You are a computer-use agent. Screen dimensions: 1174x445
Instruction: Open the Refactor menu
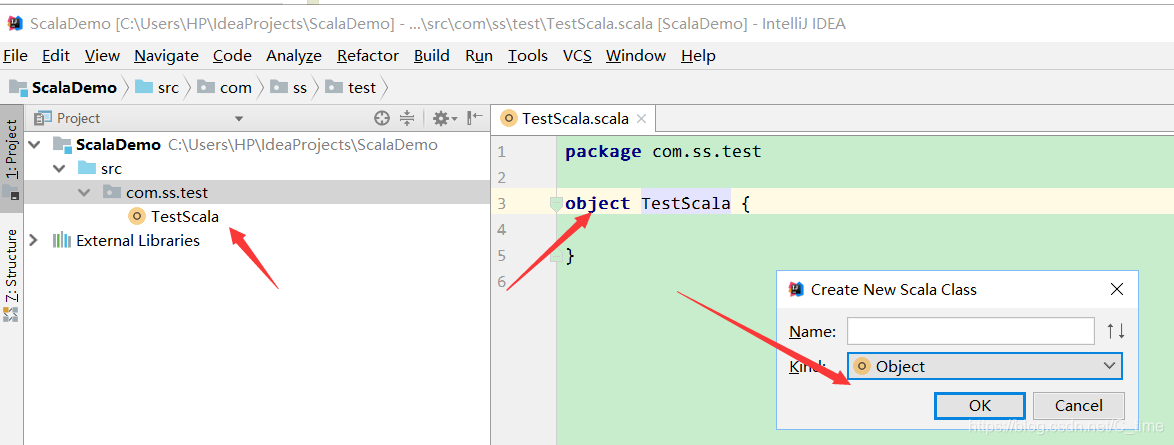tap(368, 55)
